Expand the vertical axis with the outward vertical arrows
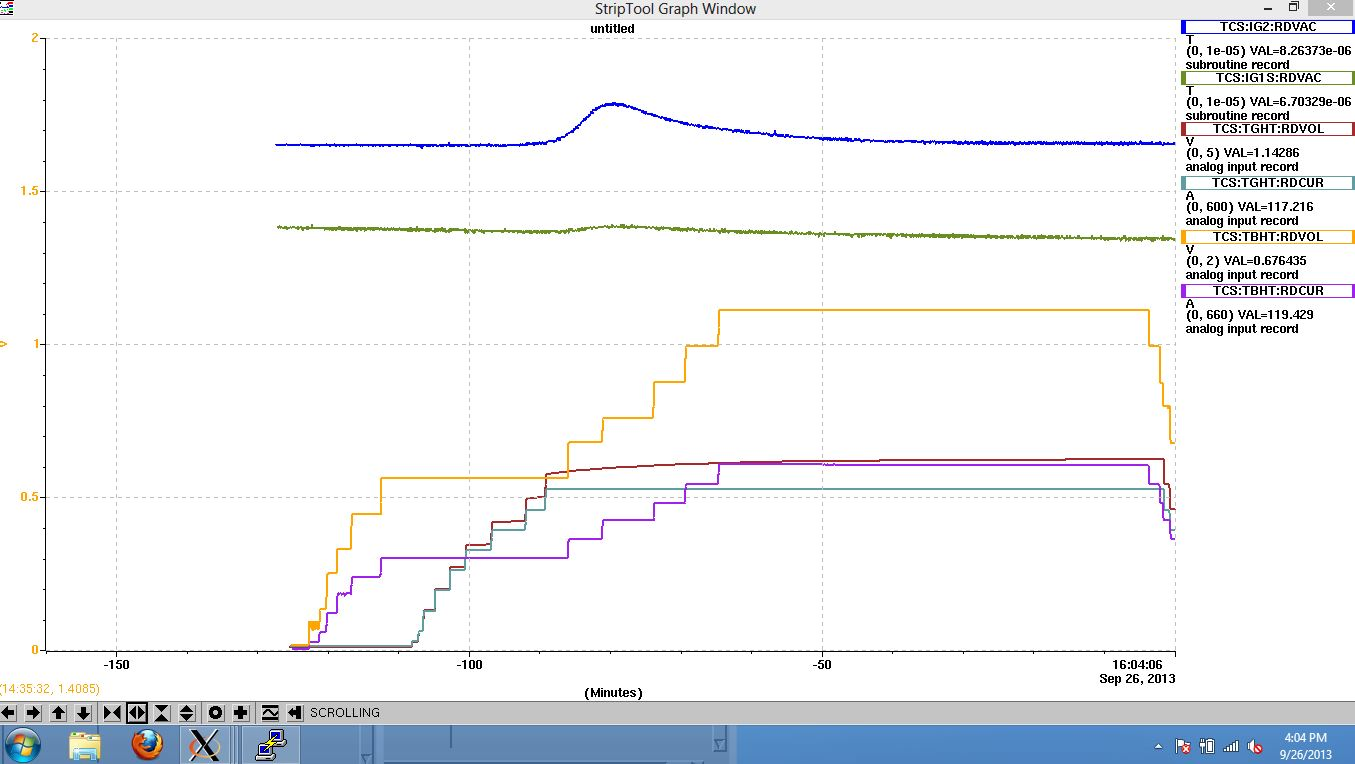This screenshot has height=764, width=1355. click(187, 713)
